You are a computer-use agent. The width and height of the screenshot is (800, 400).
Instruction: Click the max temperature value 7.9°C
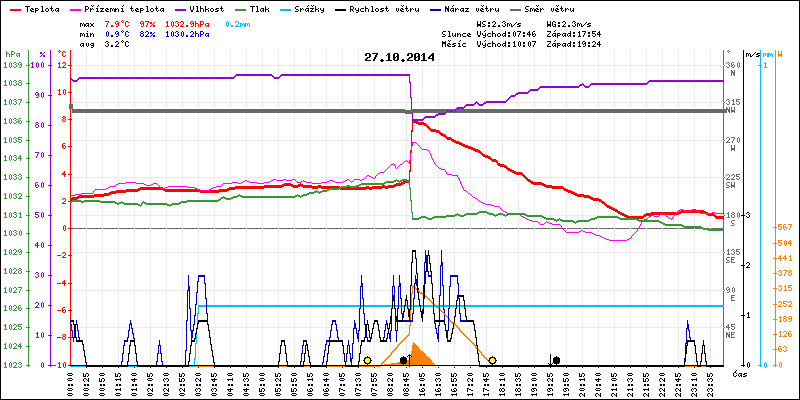117,24
